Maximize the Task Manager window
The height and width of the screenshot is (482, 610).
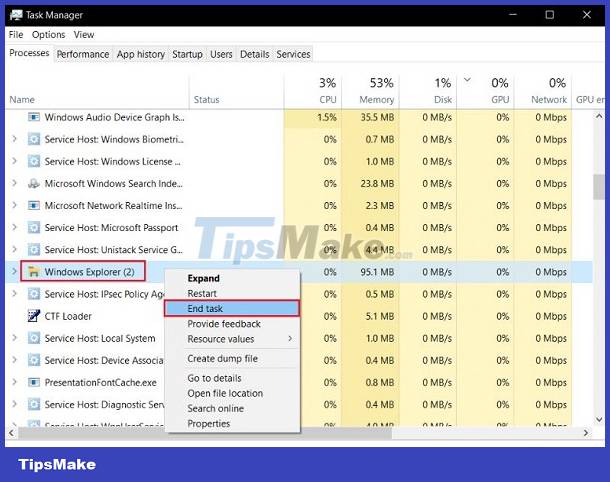[x=550, y=15]
